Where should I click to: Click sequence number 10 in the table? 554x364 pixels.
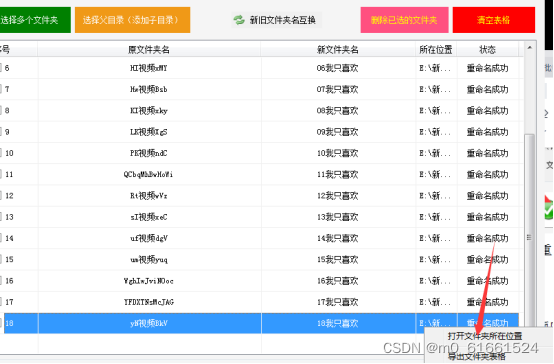[9, 153]
